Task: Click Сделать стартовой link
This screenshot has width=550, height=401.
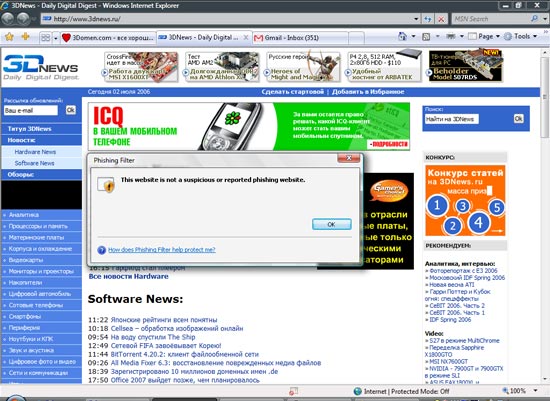Action: (x=293, y=92)
